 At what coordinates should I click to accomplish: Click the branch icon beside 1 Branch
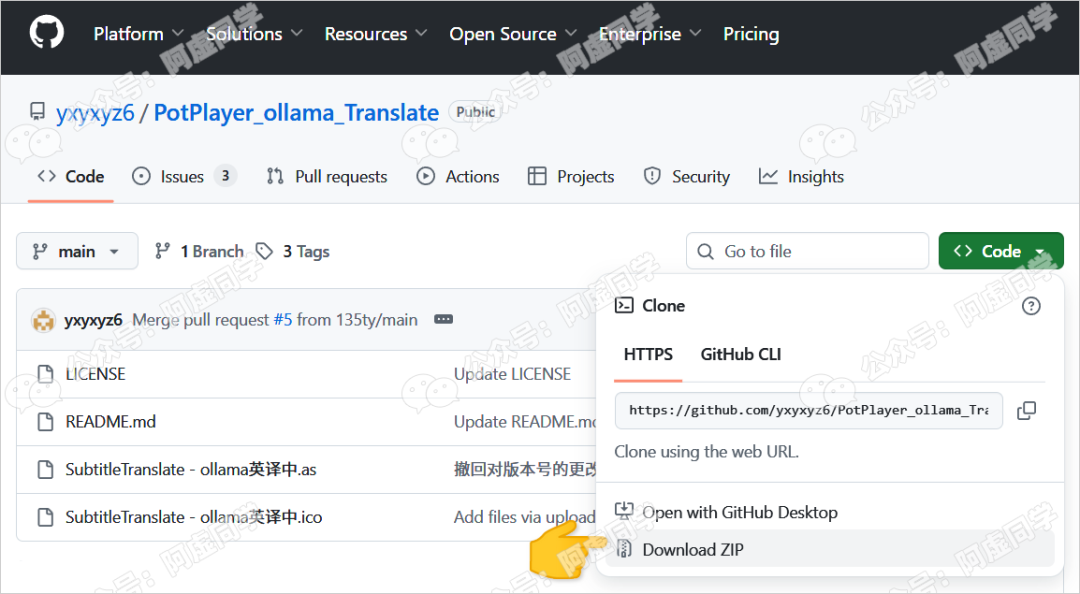coord(163,251)
